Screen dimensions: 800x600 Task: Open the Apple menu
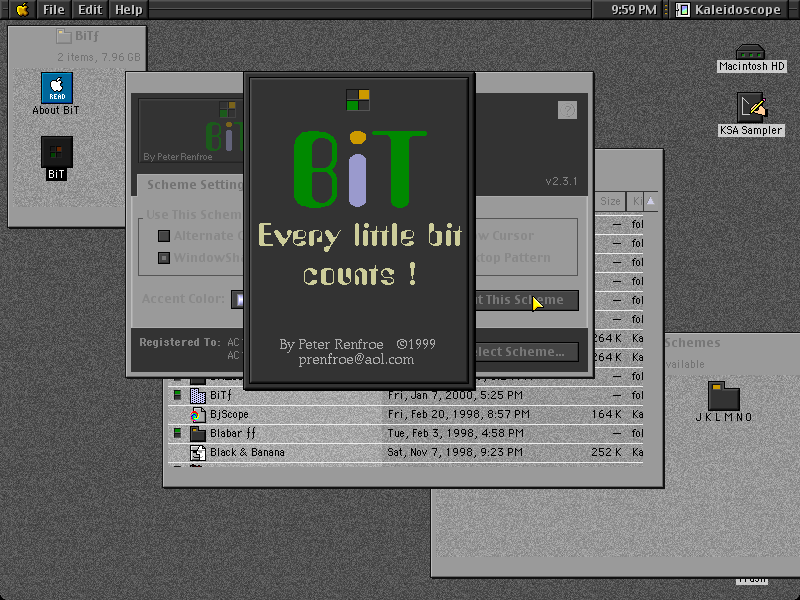(x=22, y=10)
